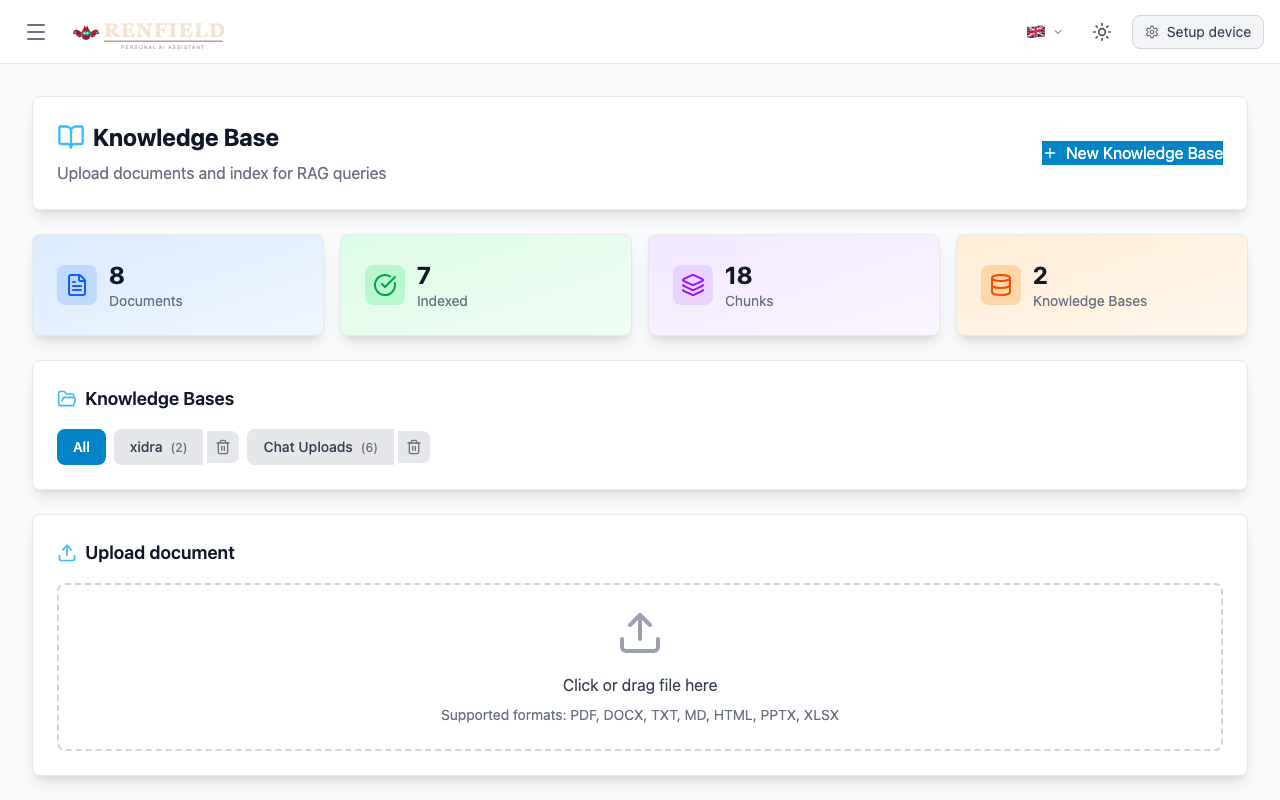The height and width of the screenshot is (800, 1280).
Task: Click the upload arrow icon beside Upload document
Action: [66, 552]
